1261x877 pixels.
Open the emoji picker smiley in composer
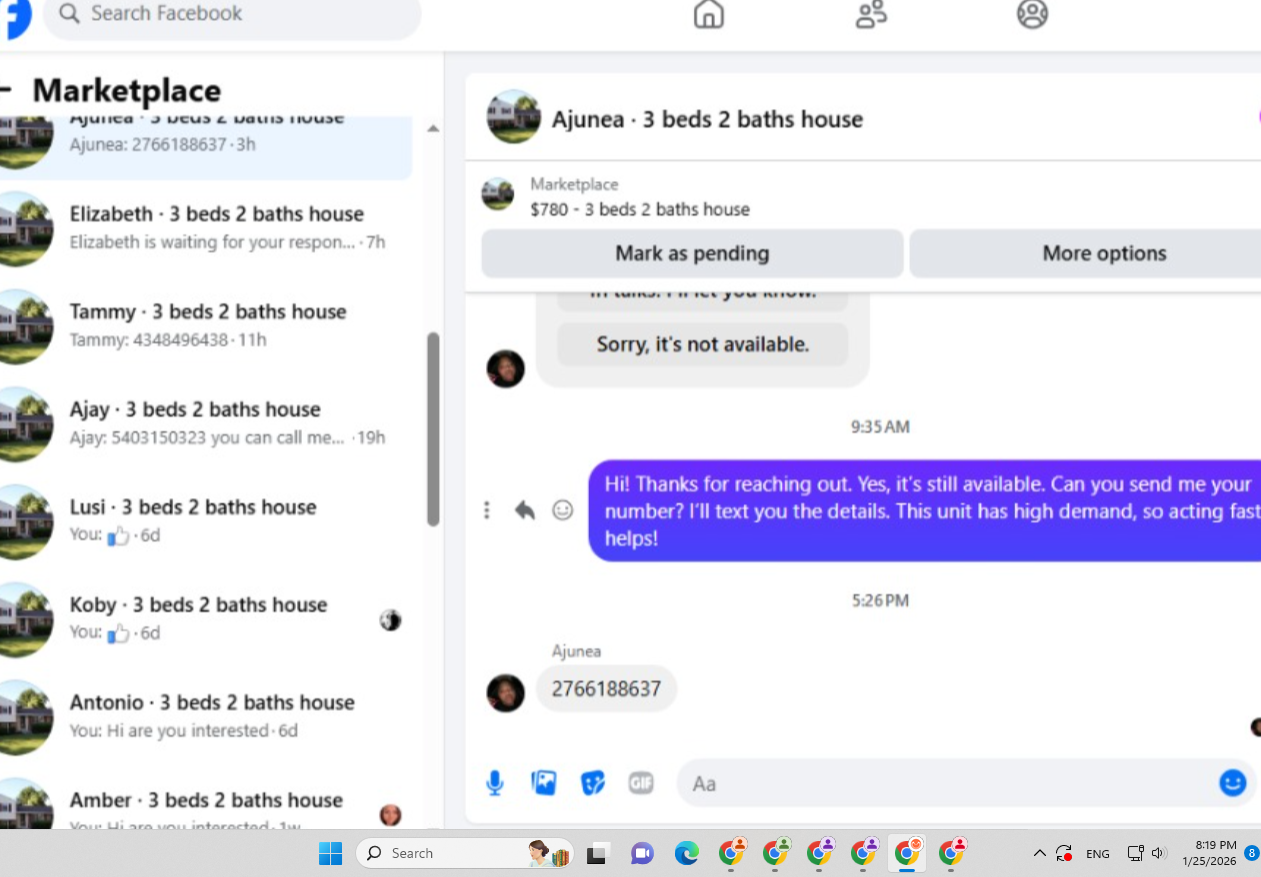pos(1233,782)
